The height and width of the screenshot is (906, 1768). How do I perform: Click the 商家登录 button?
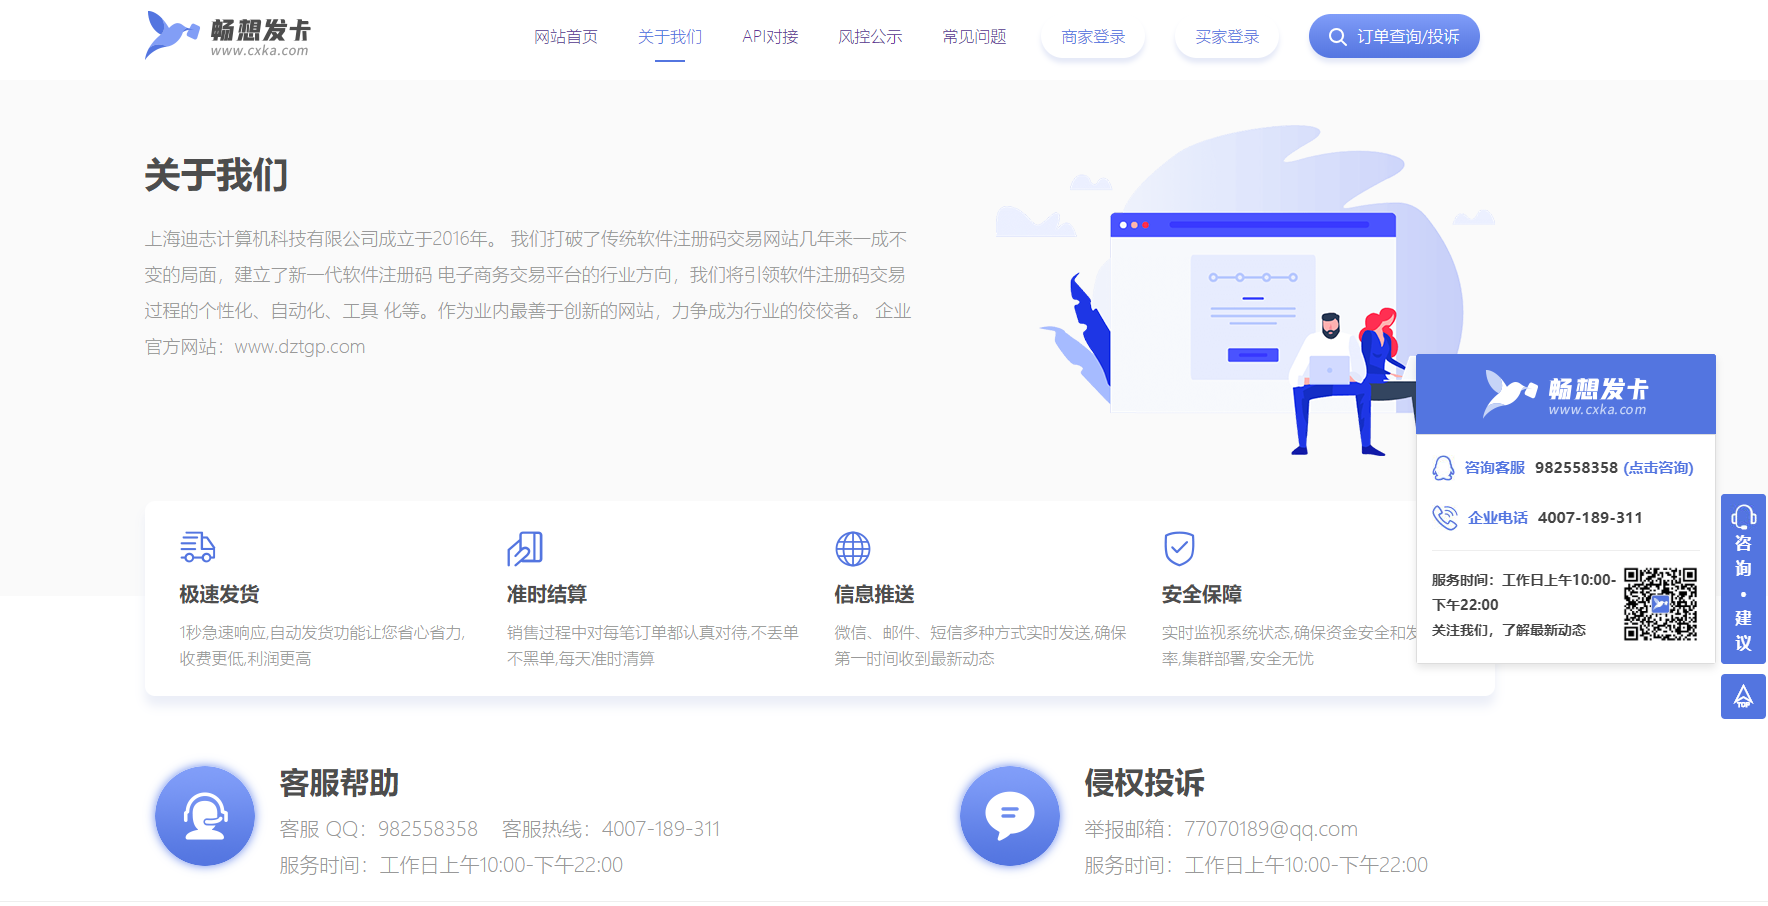tap(1093, 37)
